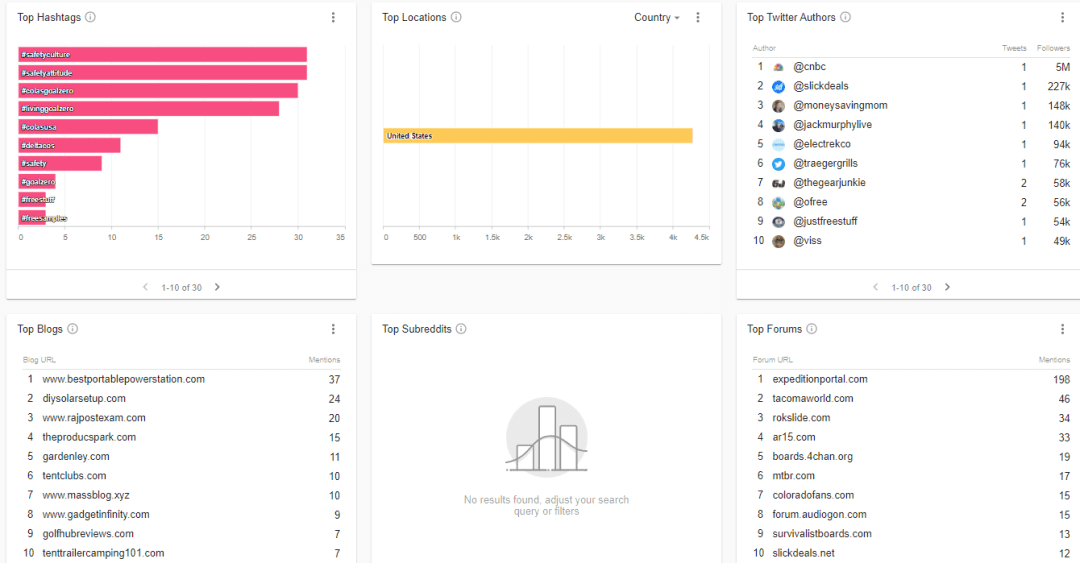Open the expeditionportal.com forum link
This screenshot has height=563, width=1080.
point(820,379)
